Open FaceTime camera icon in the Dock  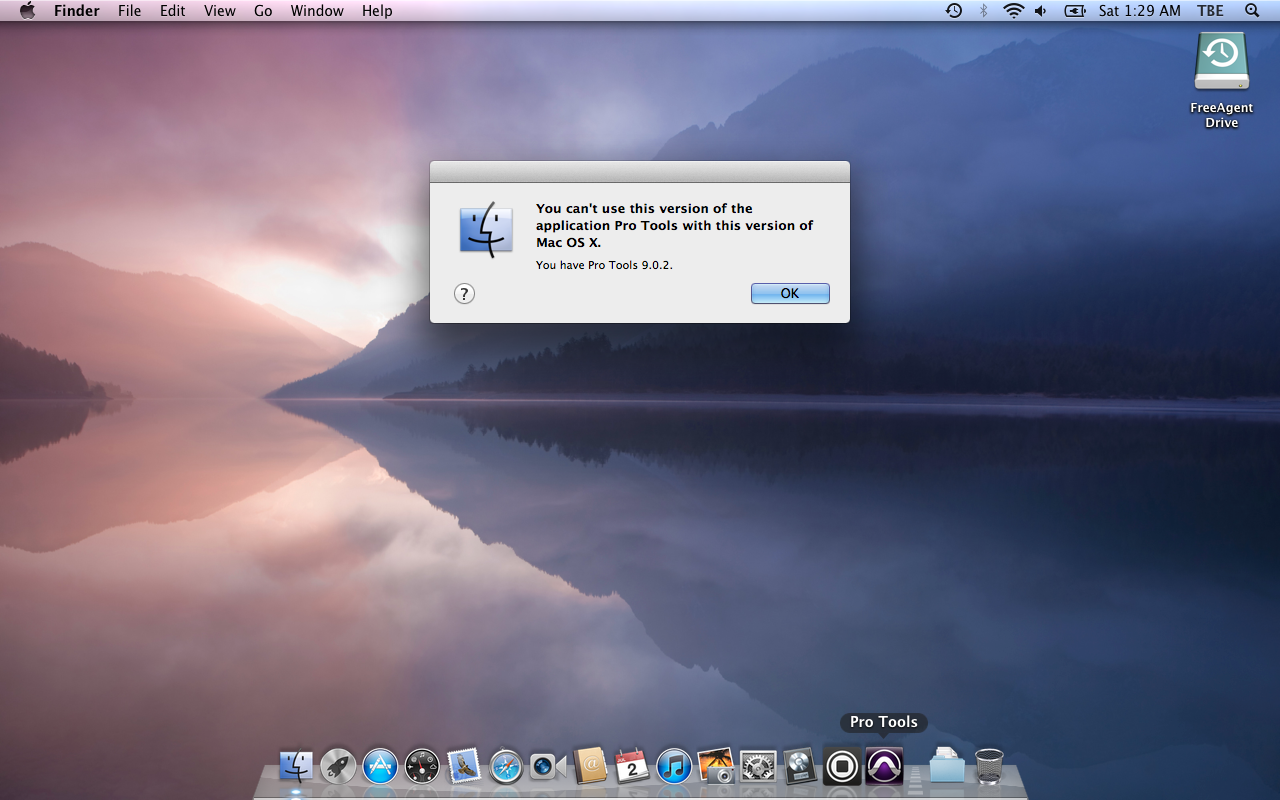pyautogui.click(x=548, y=767)
